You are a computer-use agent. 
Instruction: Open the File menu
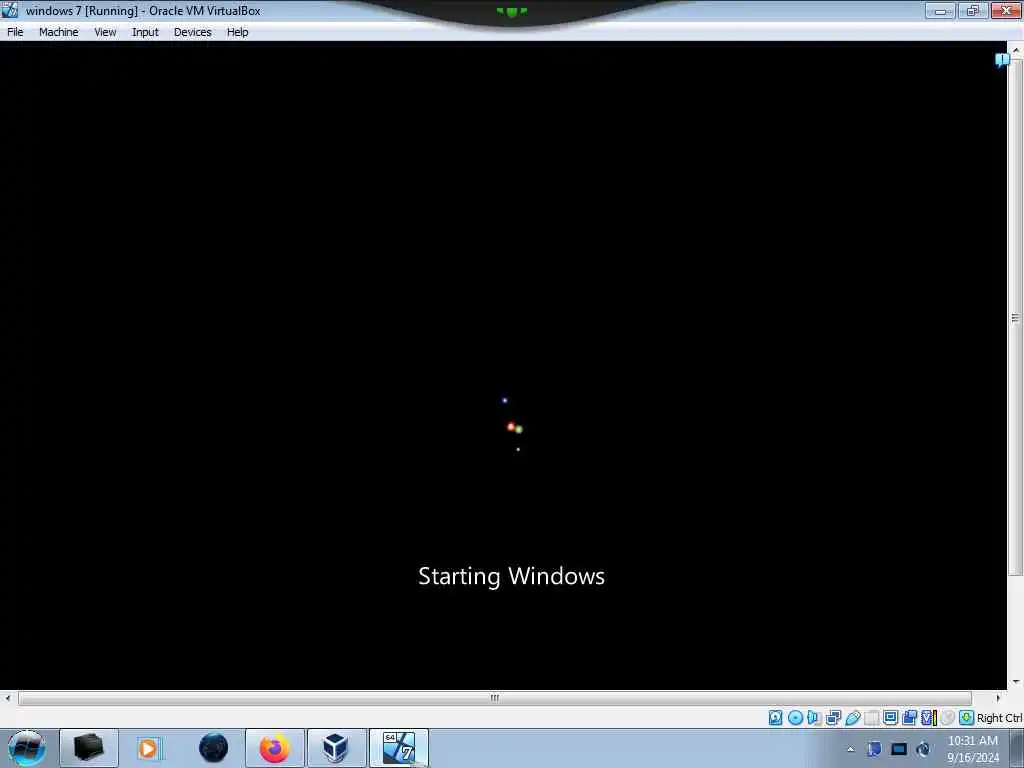(15, 32)
